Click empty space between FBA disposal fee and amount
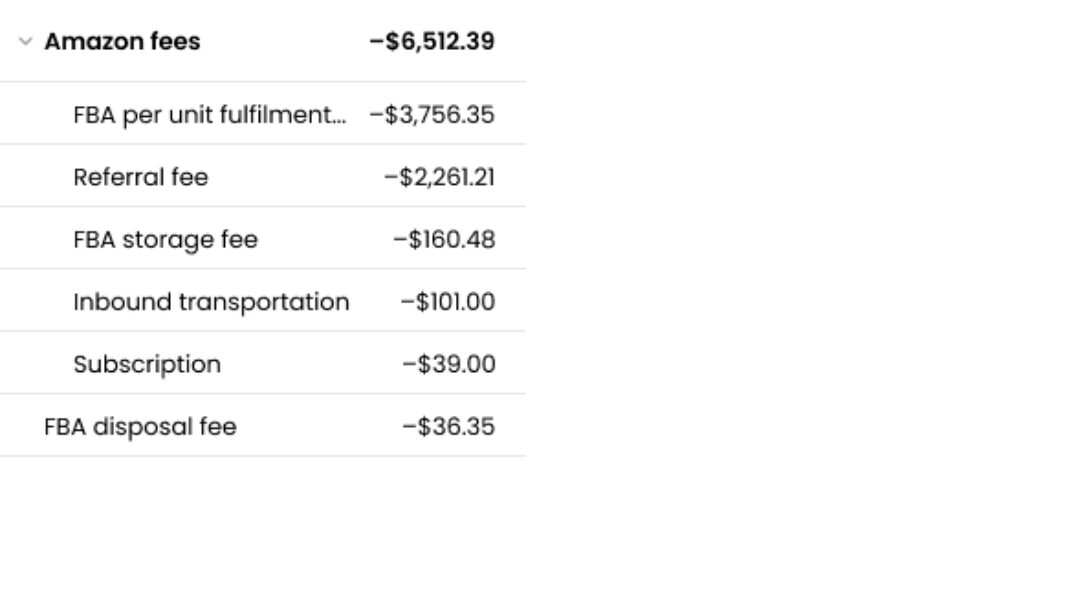The height and width of the screenshot is (608, 1080). pyautogui.click(x=320, y=427)
